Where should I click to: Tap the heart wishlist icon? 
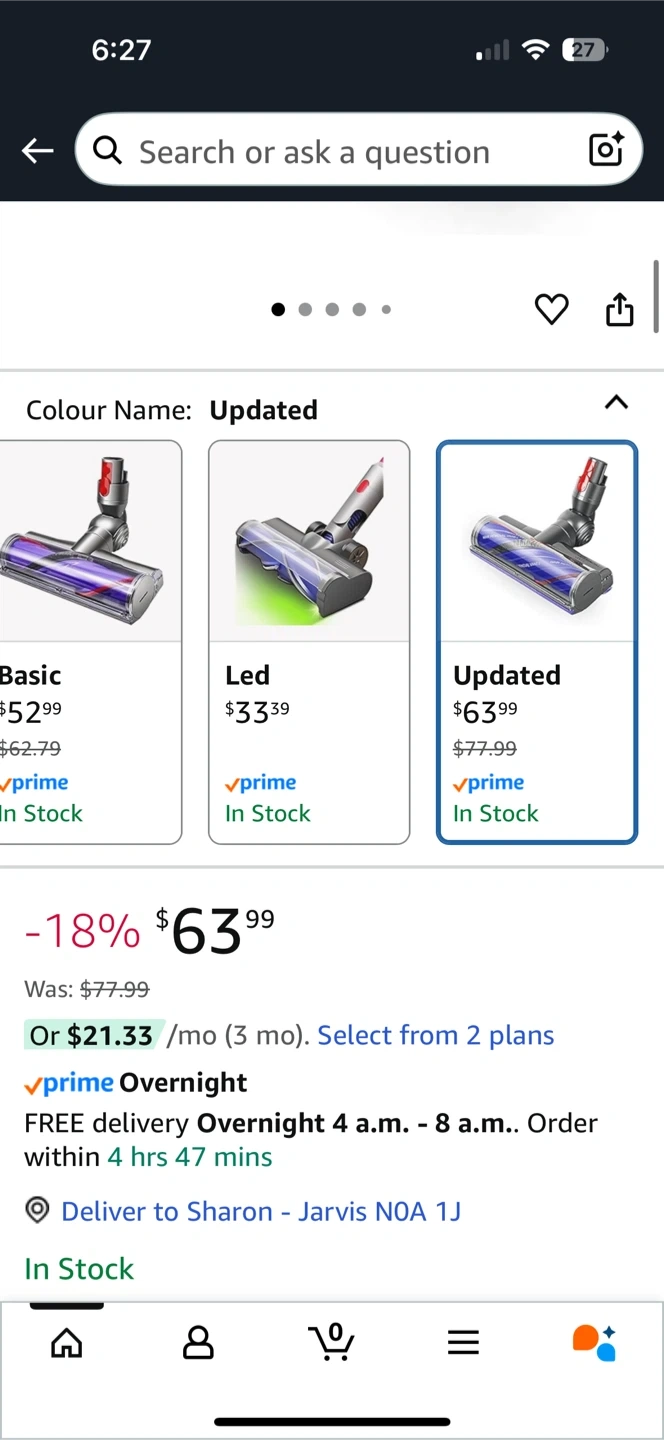551,310
